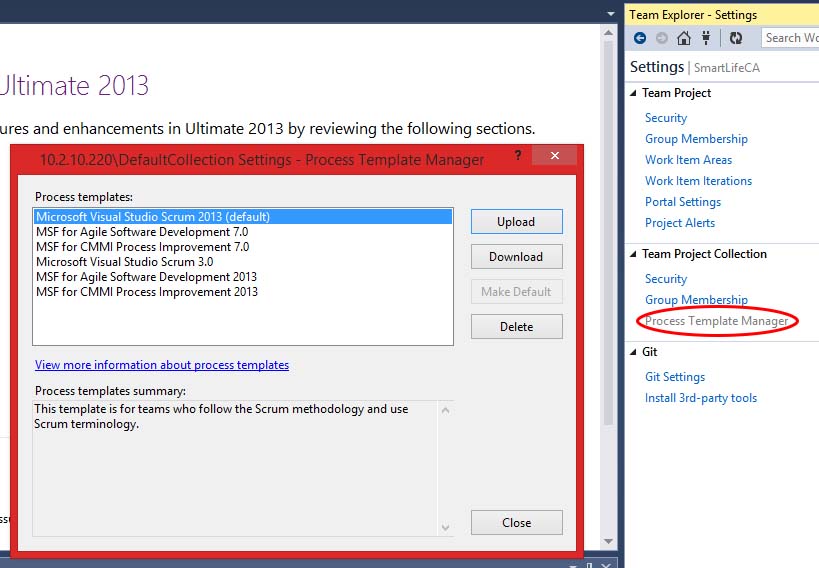Close the Process Template Manager dialog with X

point(555,155)
